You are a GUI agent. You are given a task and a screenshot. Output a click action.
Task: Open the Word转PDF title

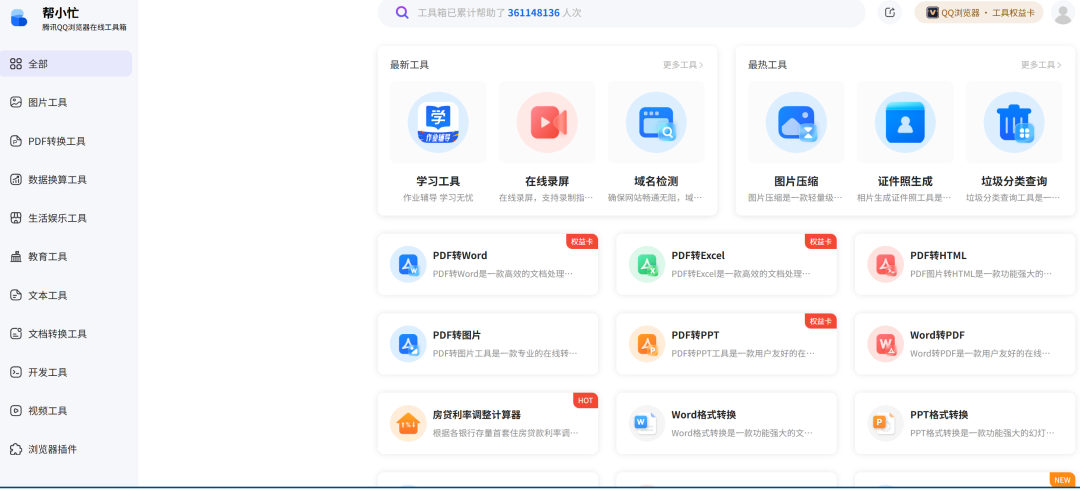click(x=937, y=335)
